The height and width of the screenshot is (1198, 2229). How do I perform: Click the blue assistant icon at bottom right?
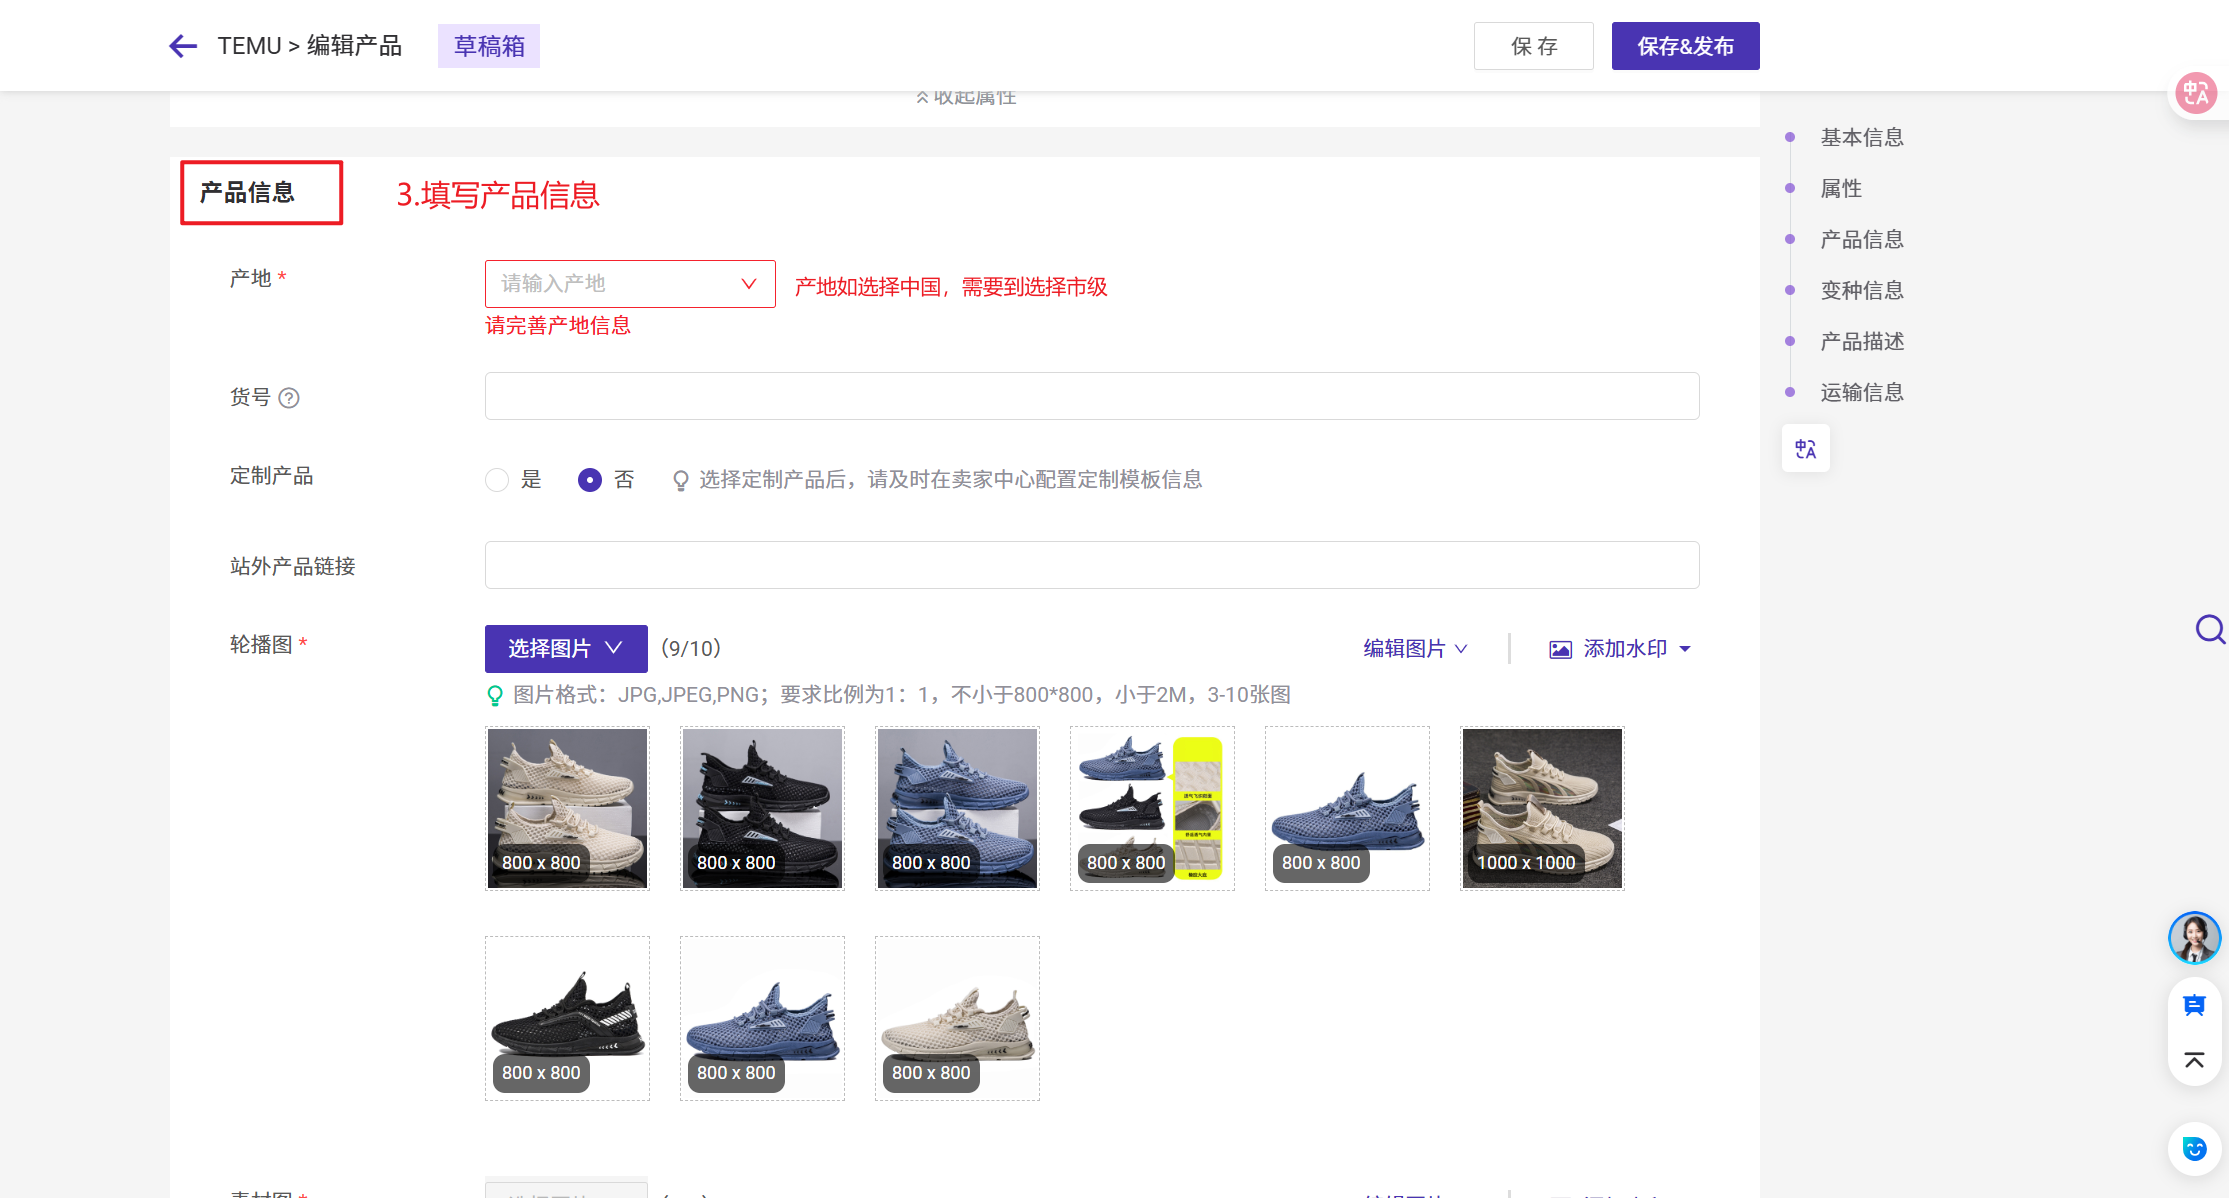point(2195,1149)
